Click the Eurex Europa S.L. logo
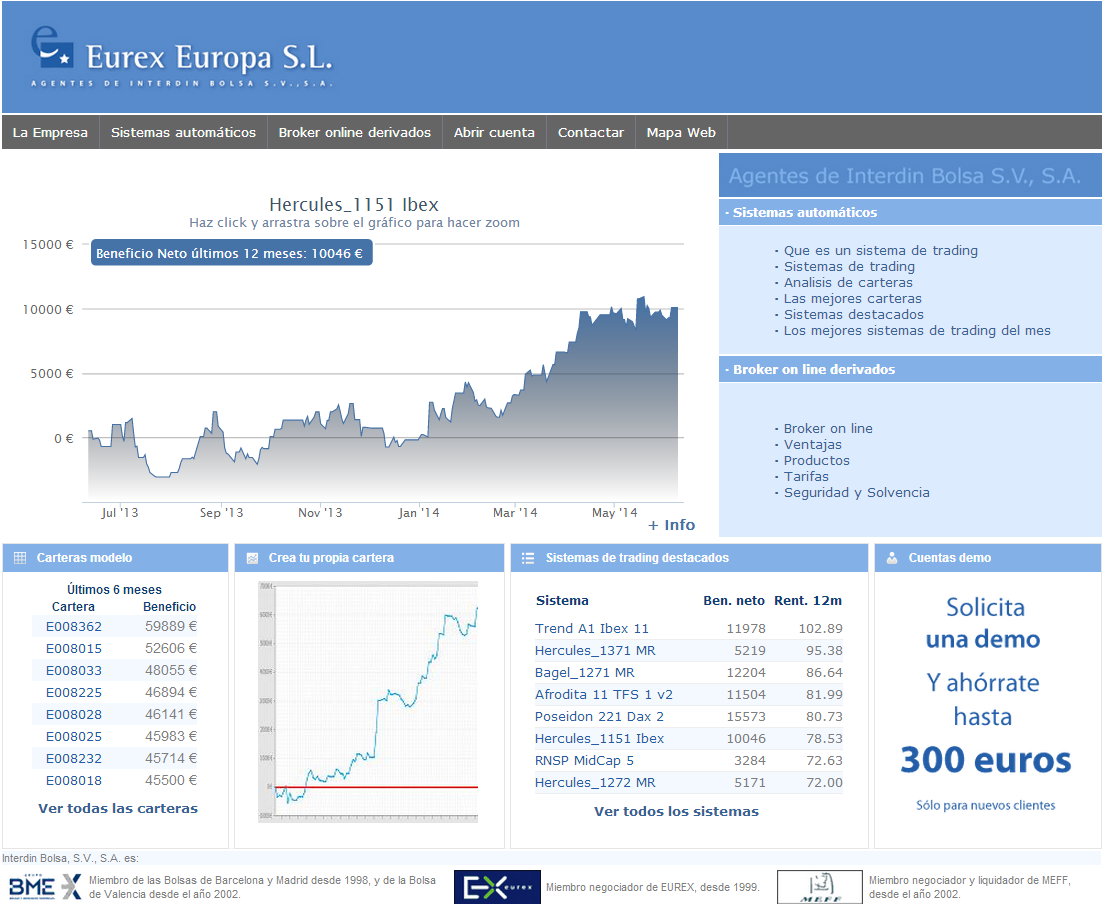 [x=181, y=57]
